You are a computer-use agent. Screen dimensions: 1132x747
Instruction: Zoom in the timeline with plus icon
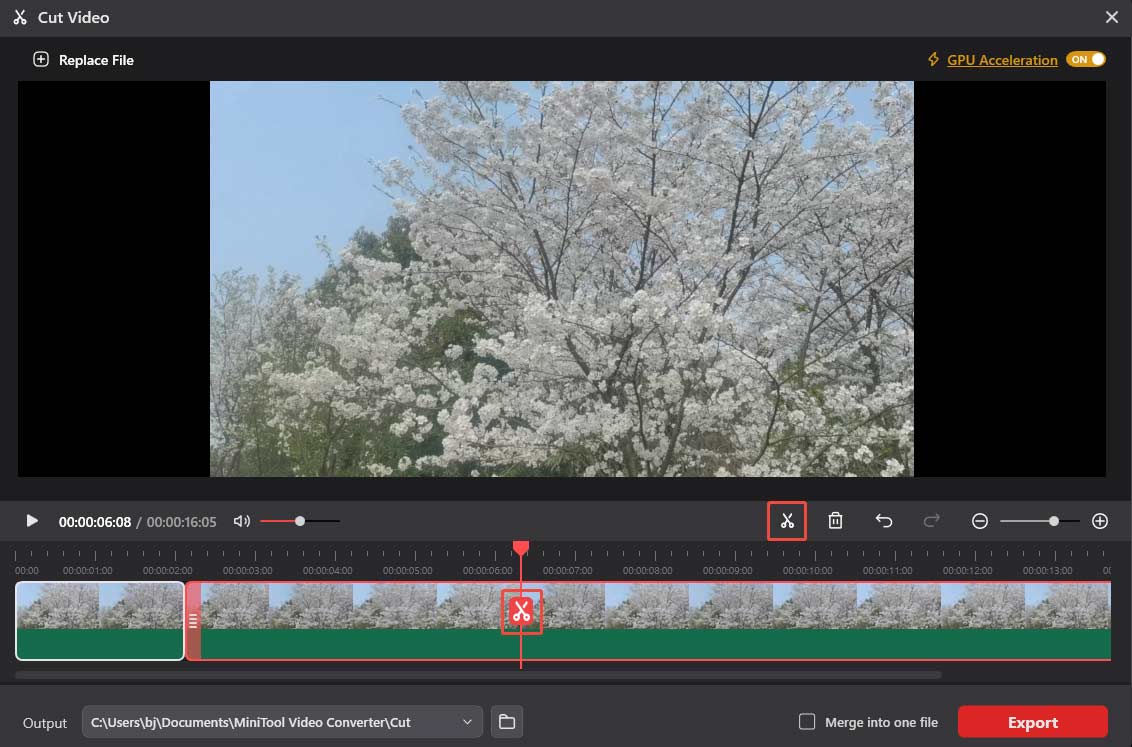[1100, 521]
